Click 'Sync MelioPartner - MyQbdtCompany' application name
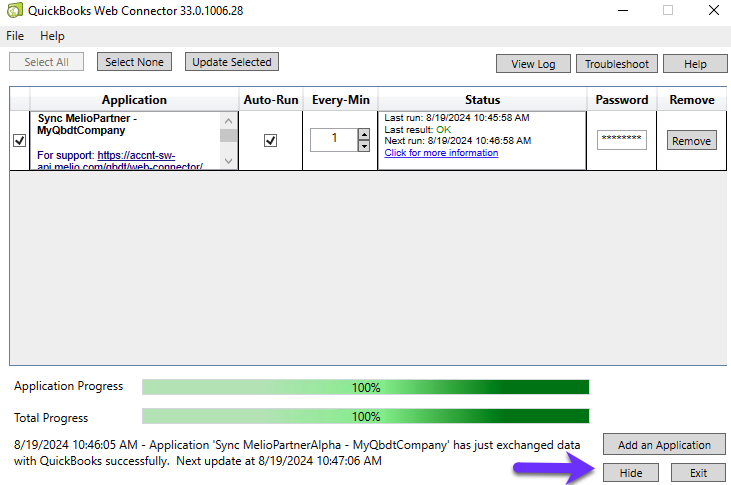 pos(87,124)
